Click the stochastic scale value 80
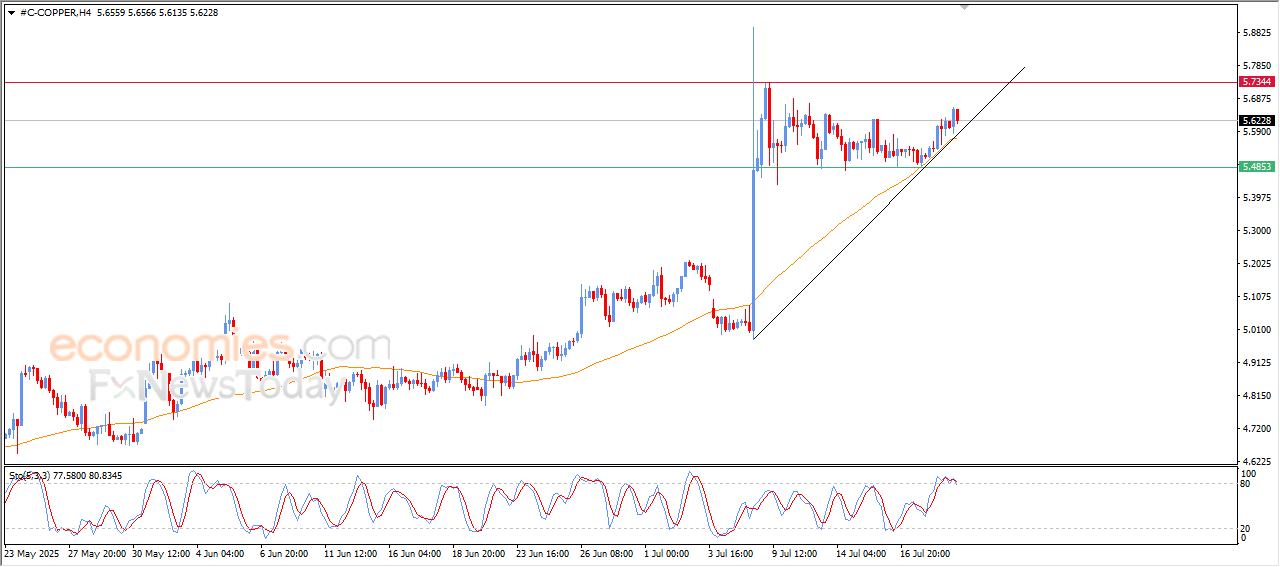The image size is (1280, 567). 1246,484
